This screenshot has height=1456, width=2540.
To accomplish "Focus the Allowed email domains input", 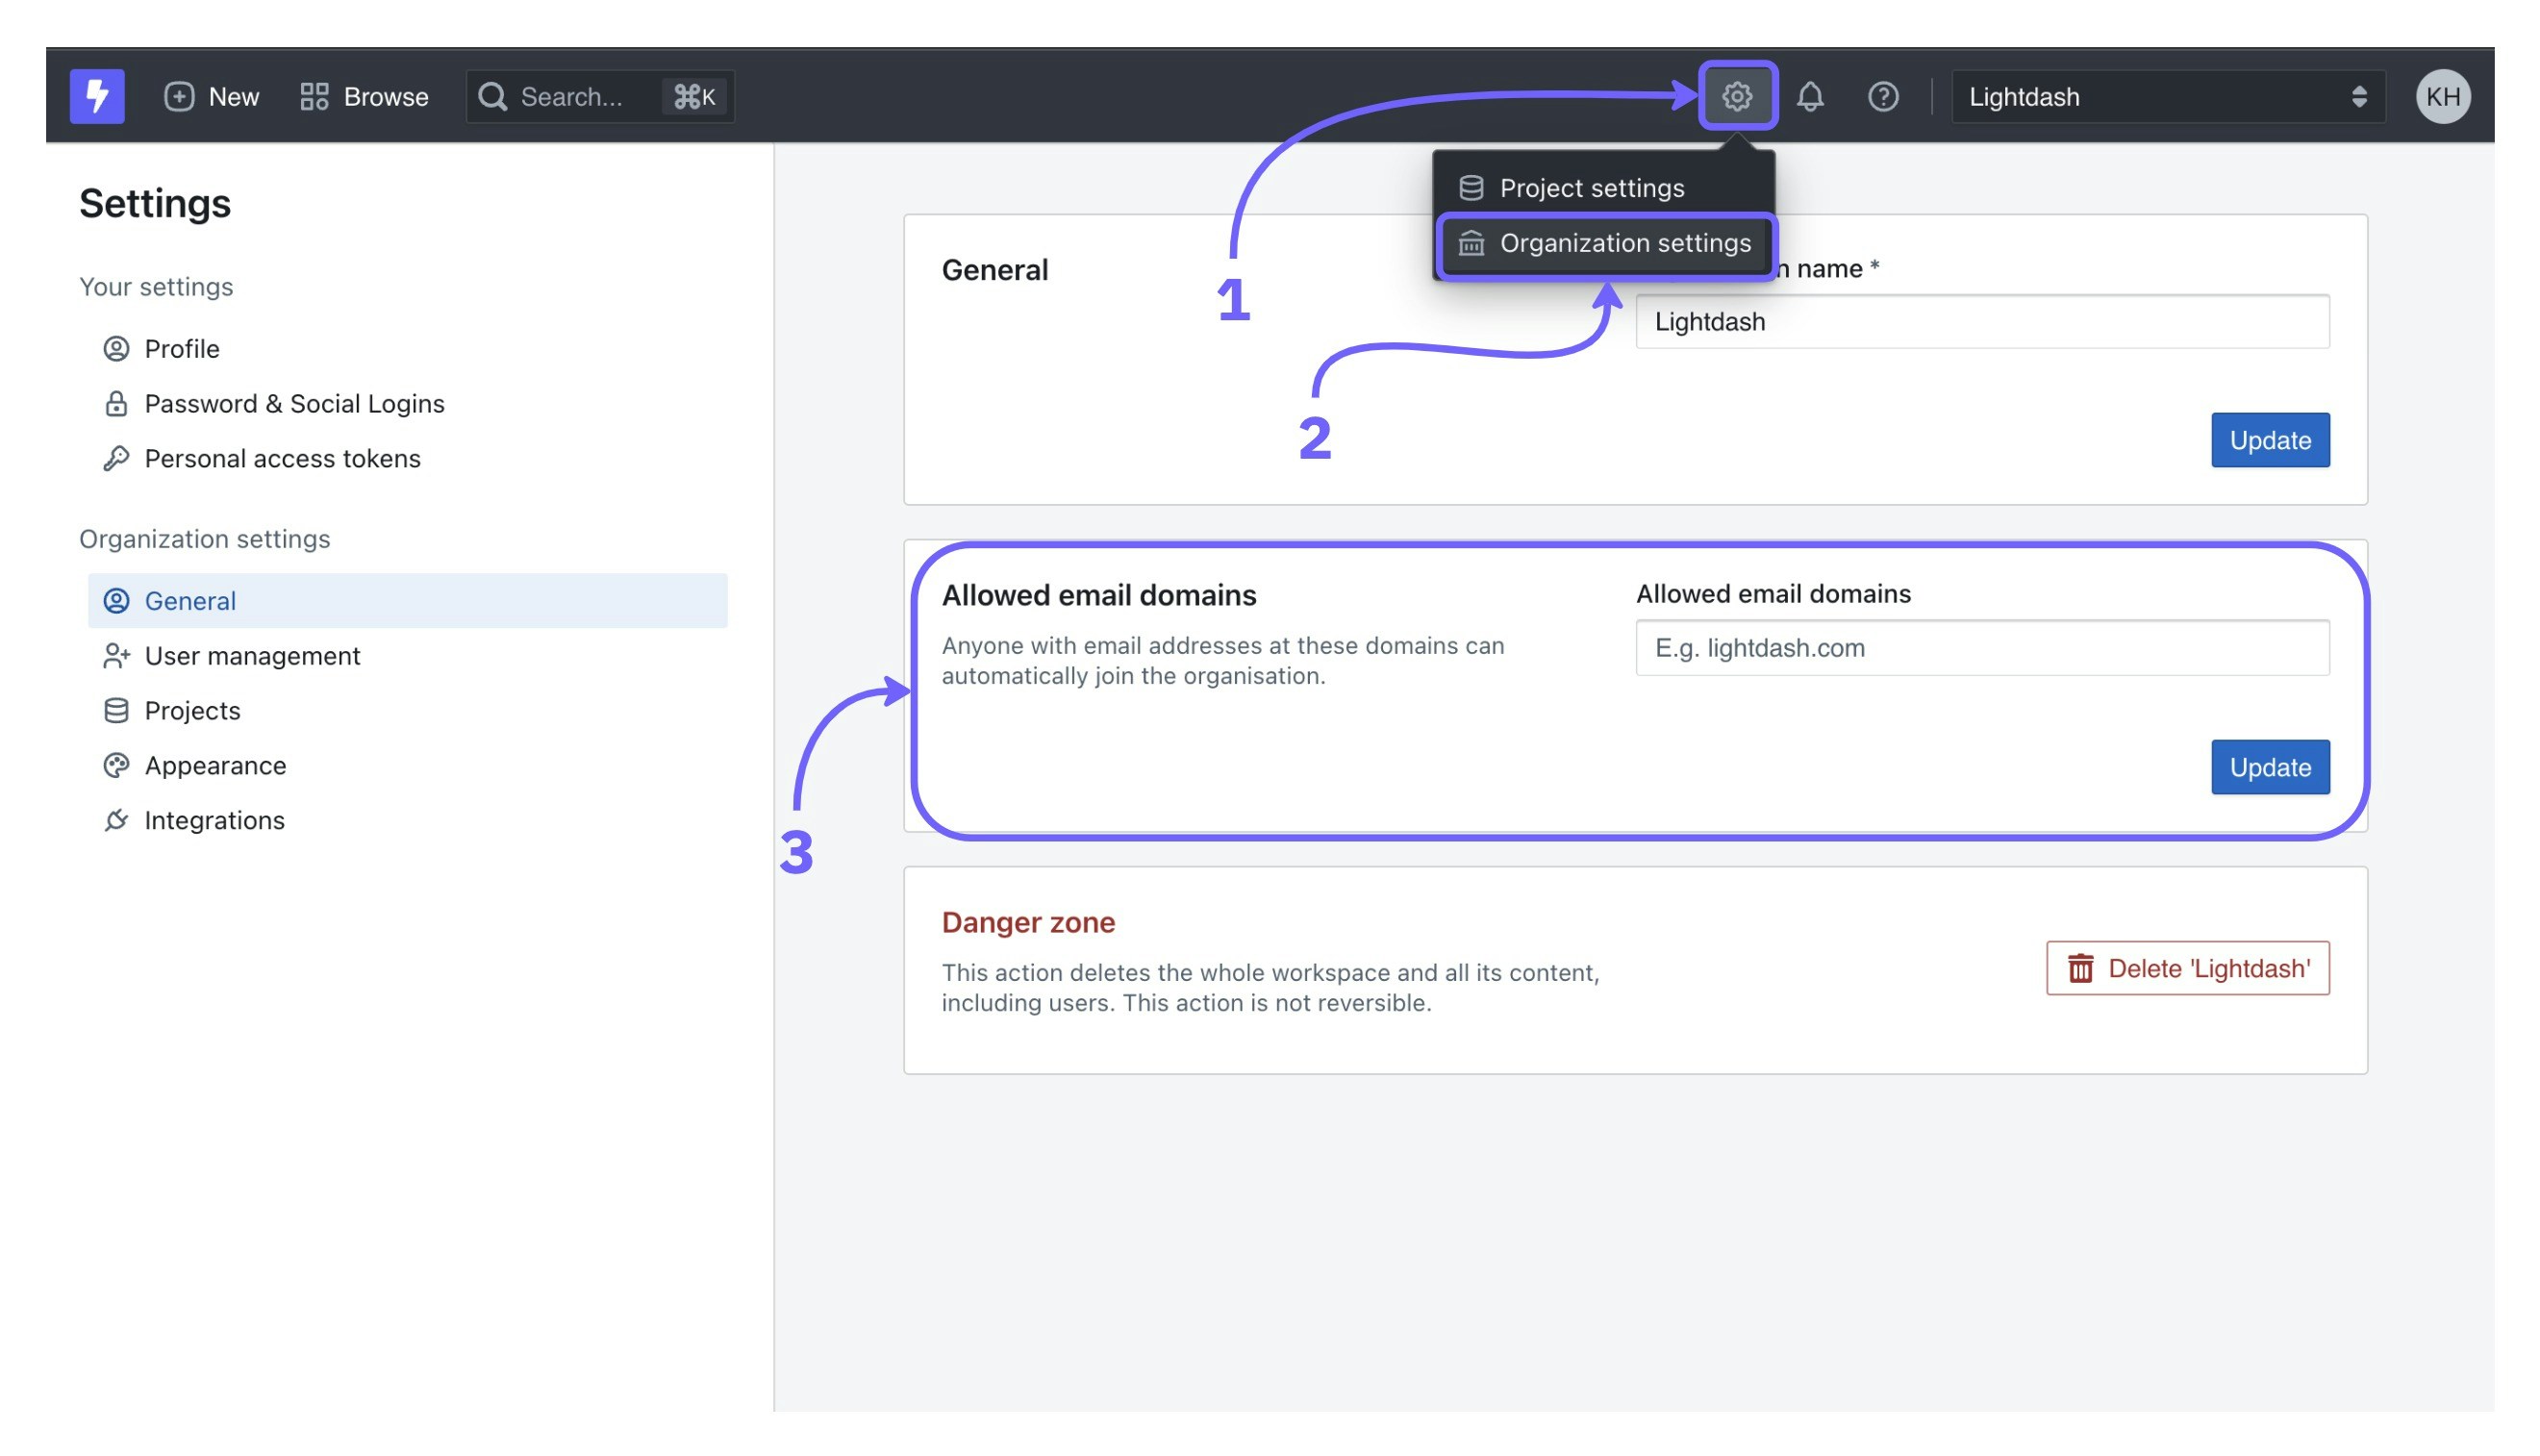I will coord(1983,648).
